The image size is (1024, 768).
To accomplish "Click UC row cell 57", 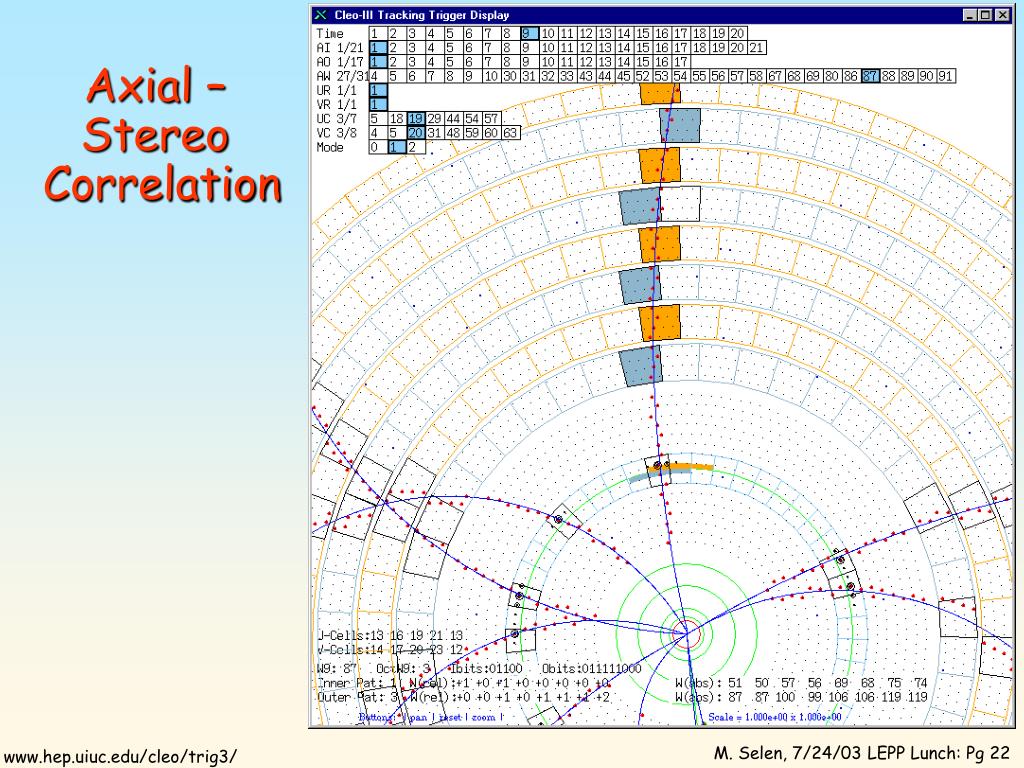I will coord(491,119).
